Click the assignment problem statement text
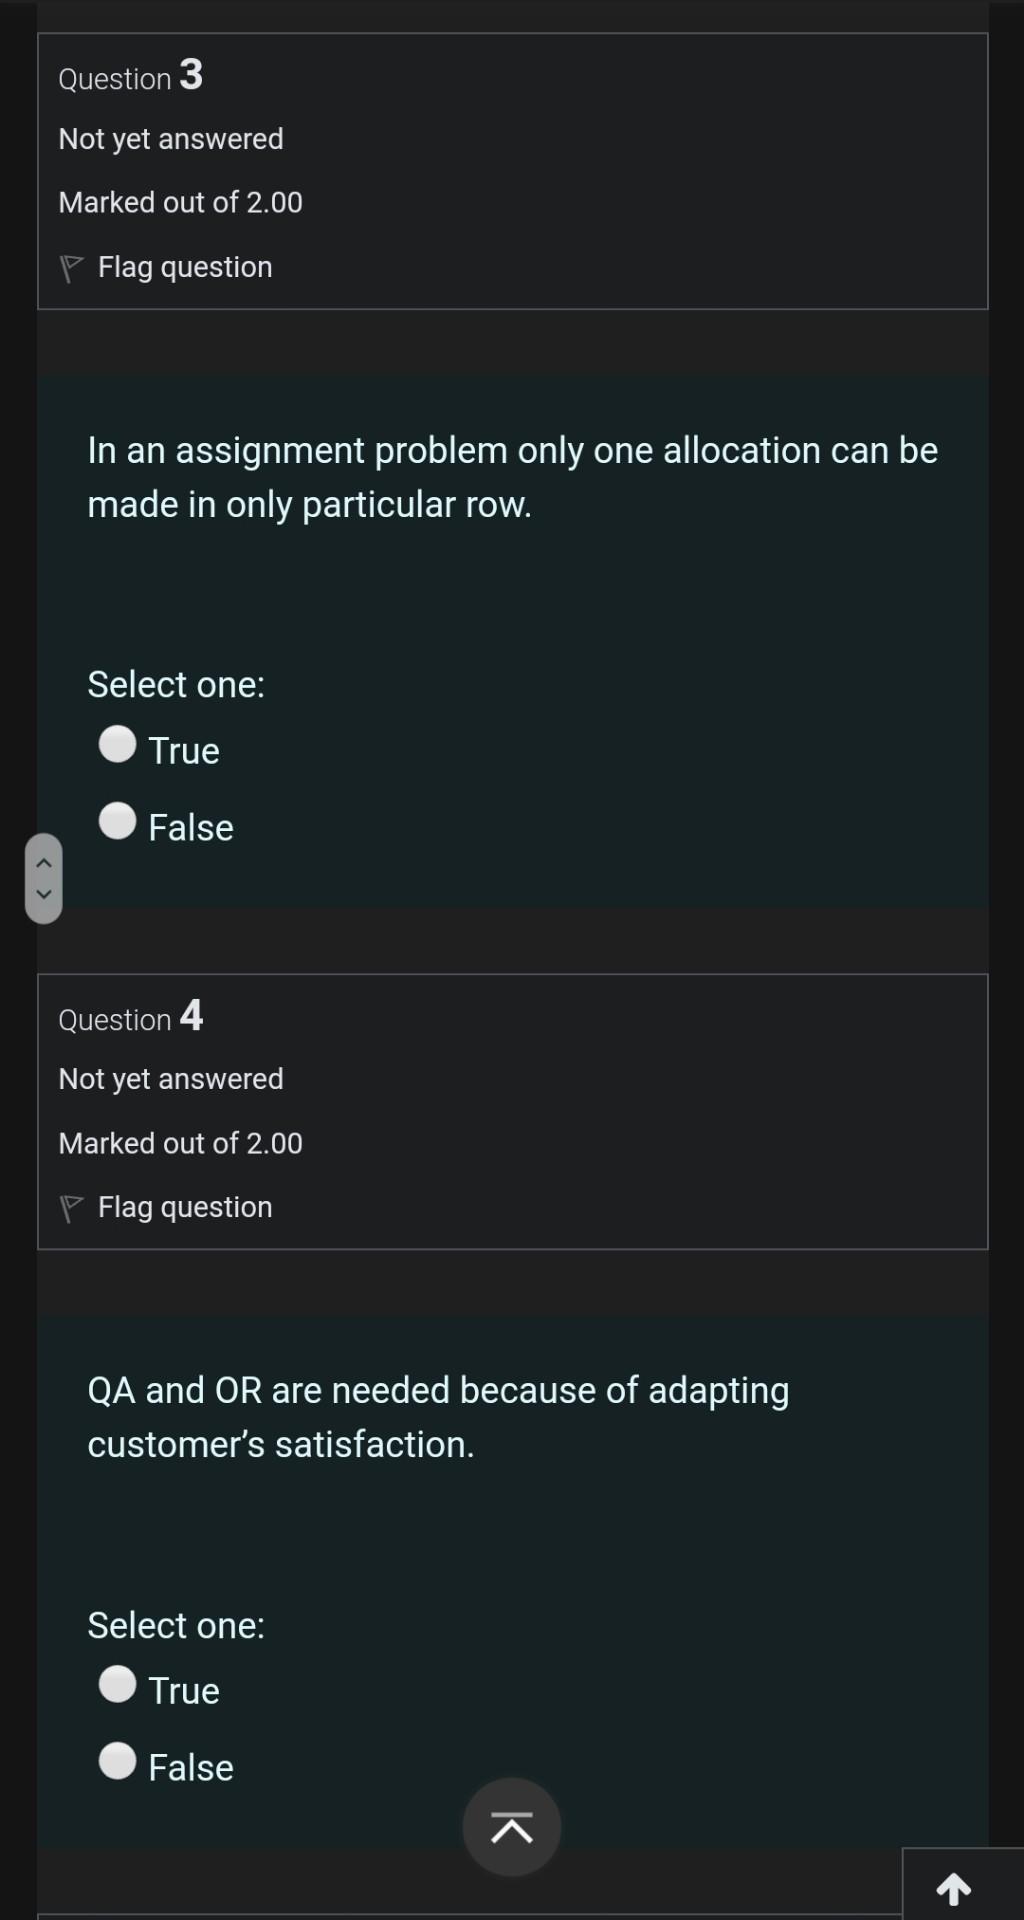The height and width of the screenshot is (1920, 1024). pos(512,476)
